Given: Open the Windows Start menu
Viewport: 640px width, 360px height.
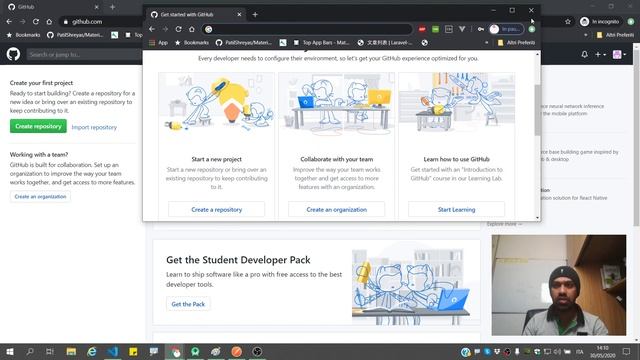Looking at the screenshot, I should pos(9,351).
